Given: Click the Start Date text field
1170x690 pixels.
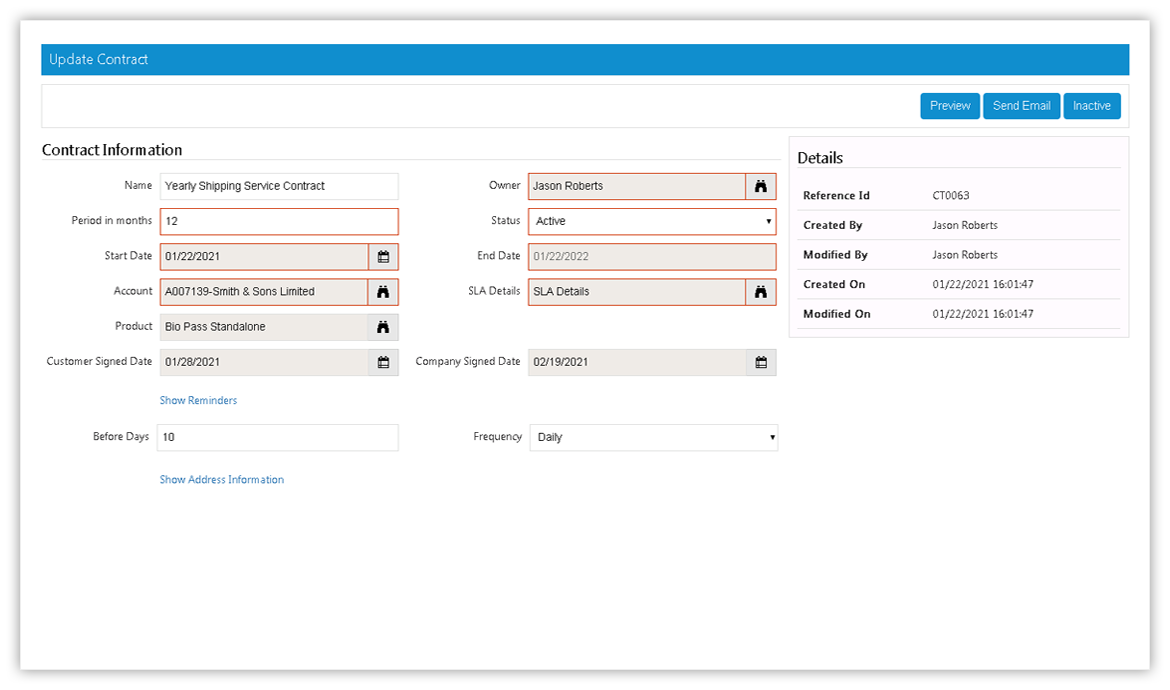Looking at the screenshot, I should pos(264,257).
